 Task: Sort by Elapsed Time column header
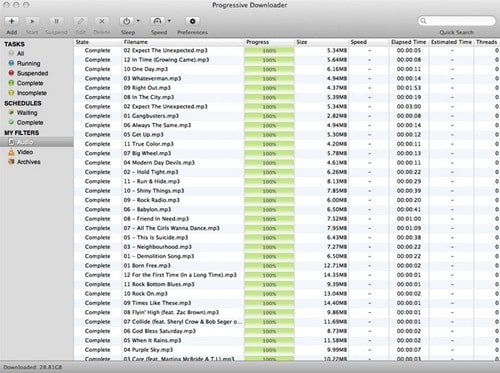[x=409, y=42]
